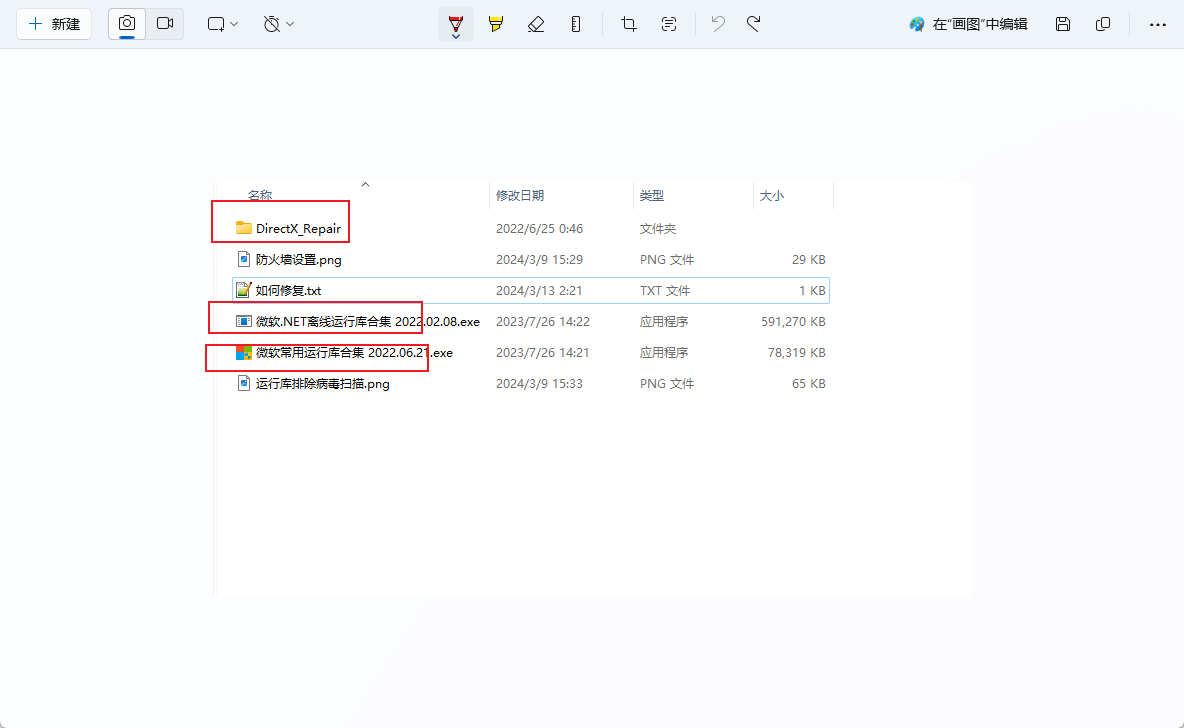Select the 运行库排除病毒扫描.png file name
Viewport: 1184px width, 728px height.
[x=322, y=384]
